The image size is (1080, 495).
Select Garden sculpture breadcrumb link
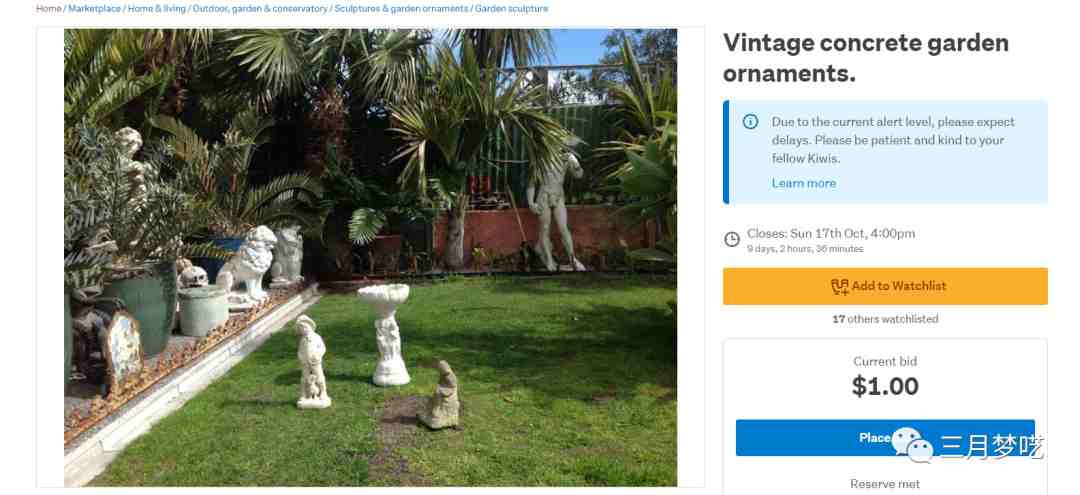coord(512,8)
